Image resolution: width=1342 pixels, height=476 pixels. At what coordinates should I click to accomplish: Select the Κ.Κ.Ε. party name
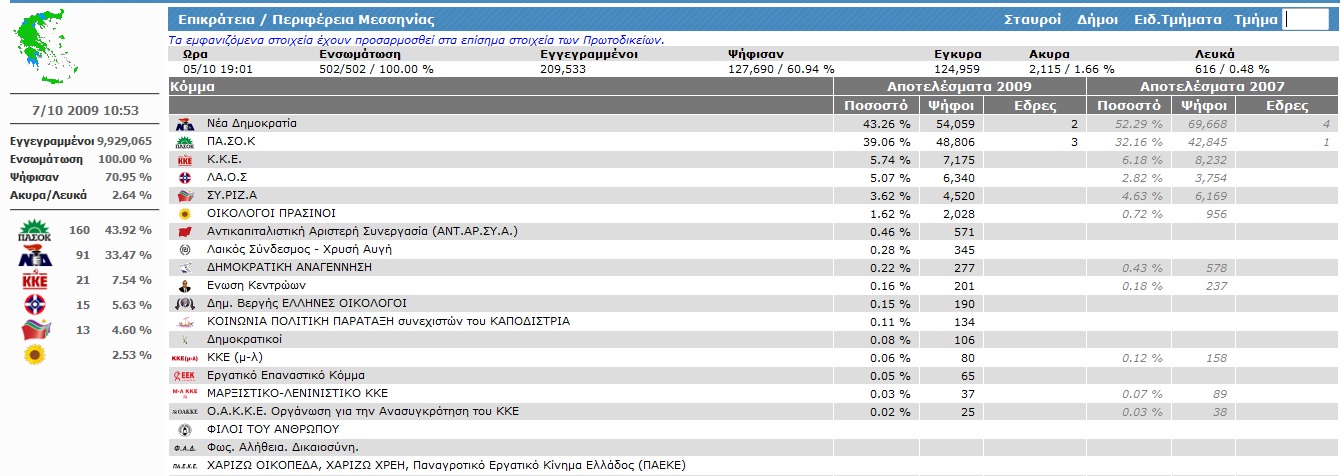point(224,160)
